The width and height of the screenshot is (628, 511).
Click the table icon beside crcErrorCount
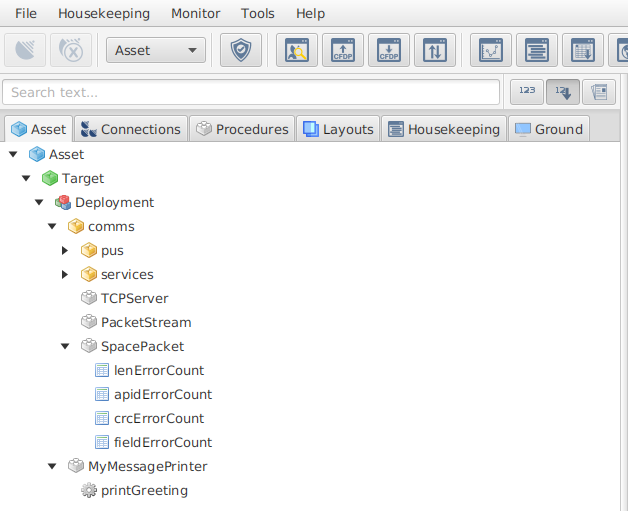pyautogui.click(x=102, y=418)
